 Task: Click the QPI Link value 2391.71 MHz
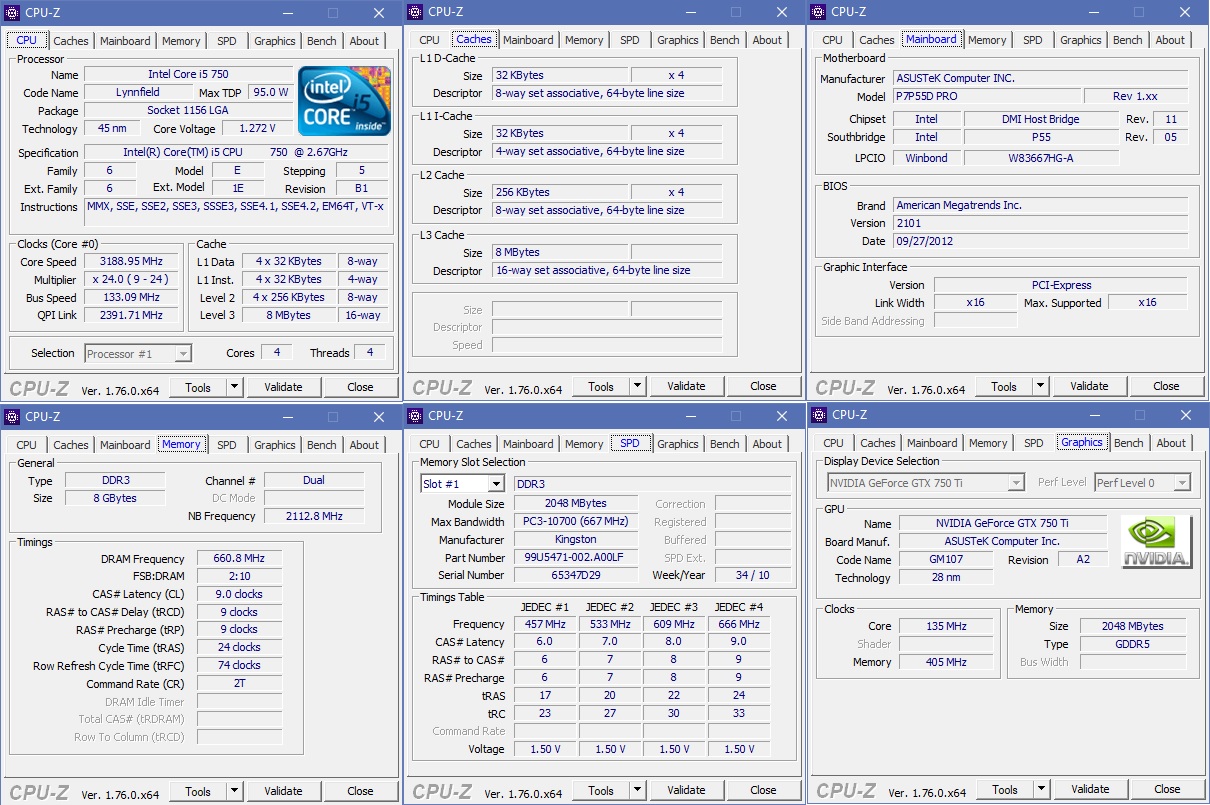[132, 316]
